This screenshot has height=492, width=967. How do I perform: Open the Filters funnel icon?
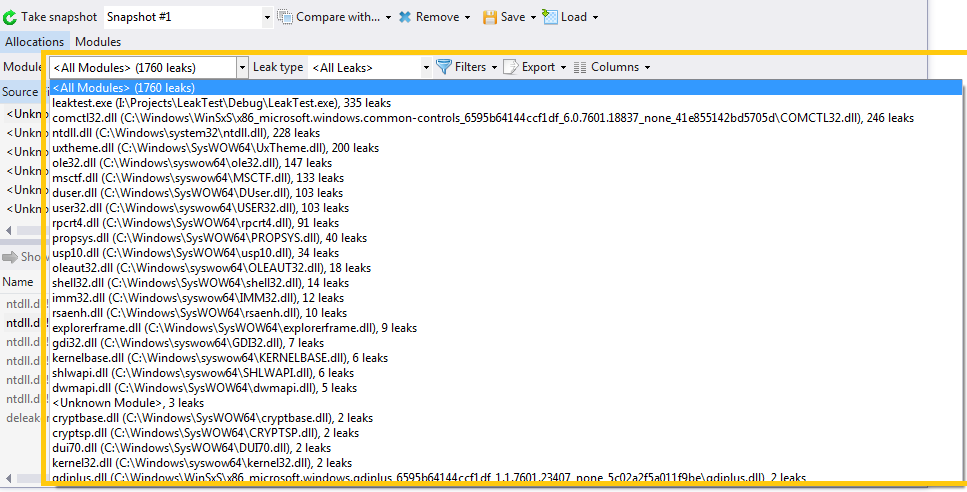(x=444, y=67)
